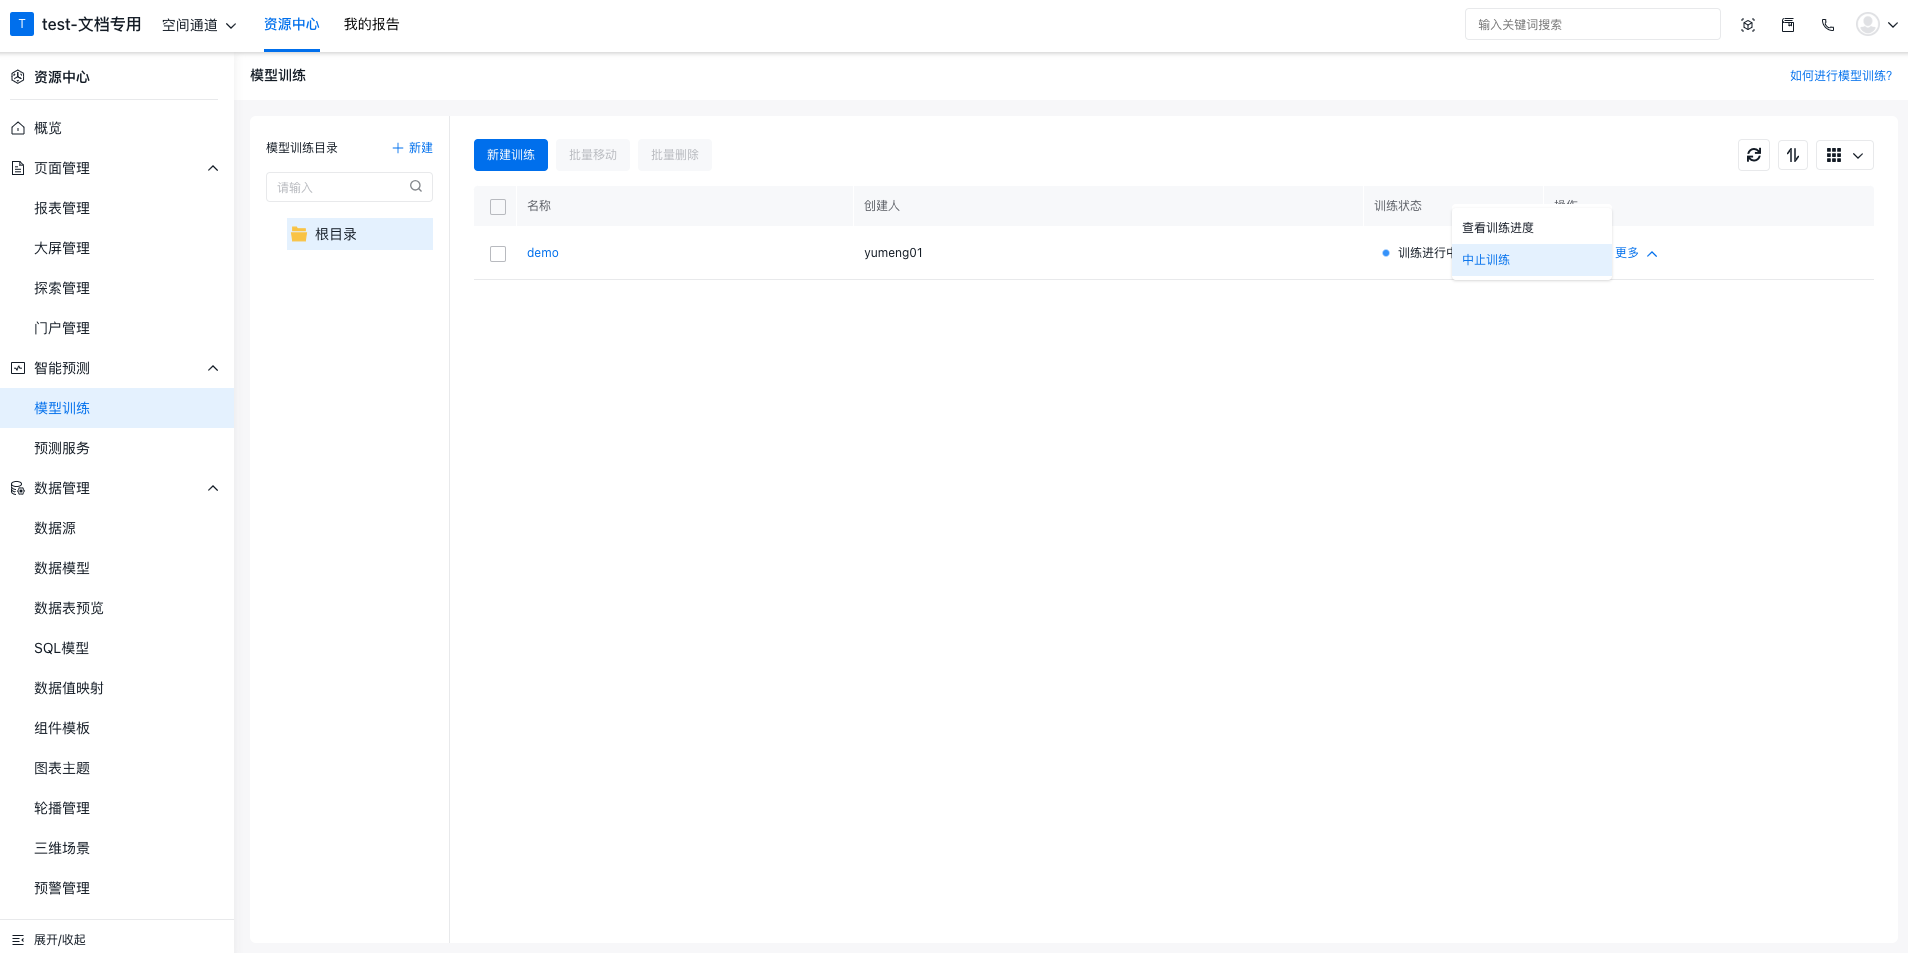Click the 展开/收起 collapse sidebar icon
This screenshot has width=1908, height=953.
18,940
